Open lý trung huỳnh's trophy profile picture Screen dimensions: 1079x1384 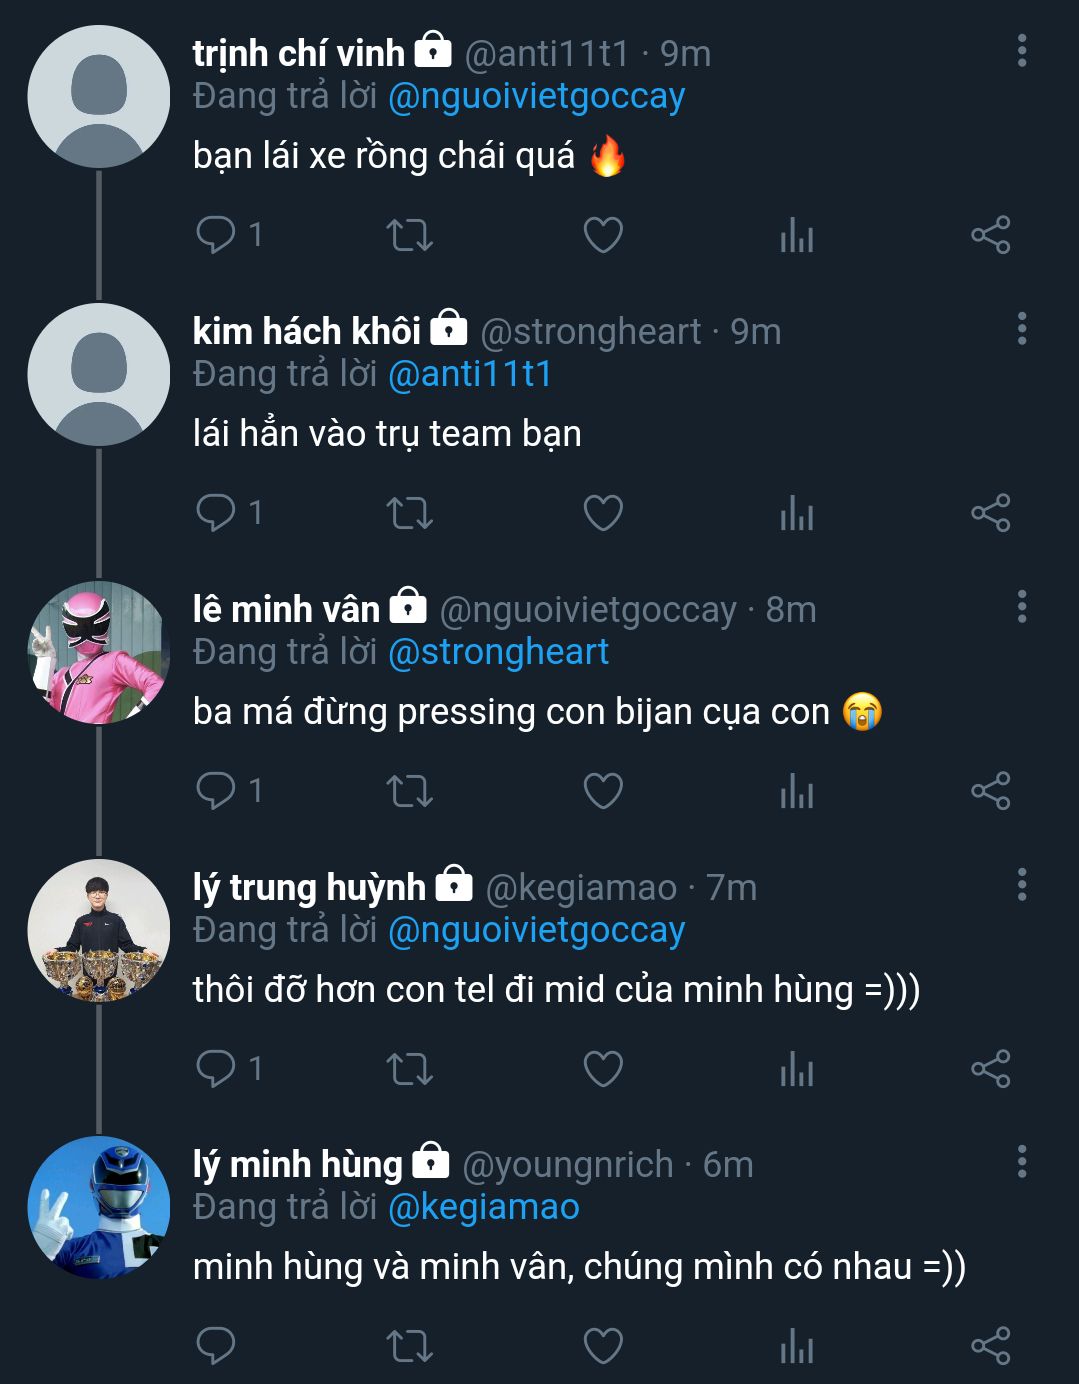tap(98, 930)
